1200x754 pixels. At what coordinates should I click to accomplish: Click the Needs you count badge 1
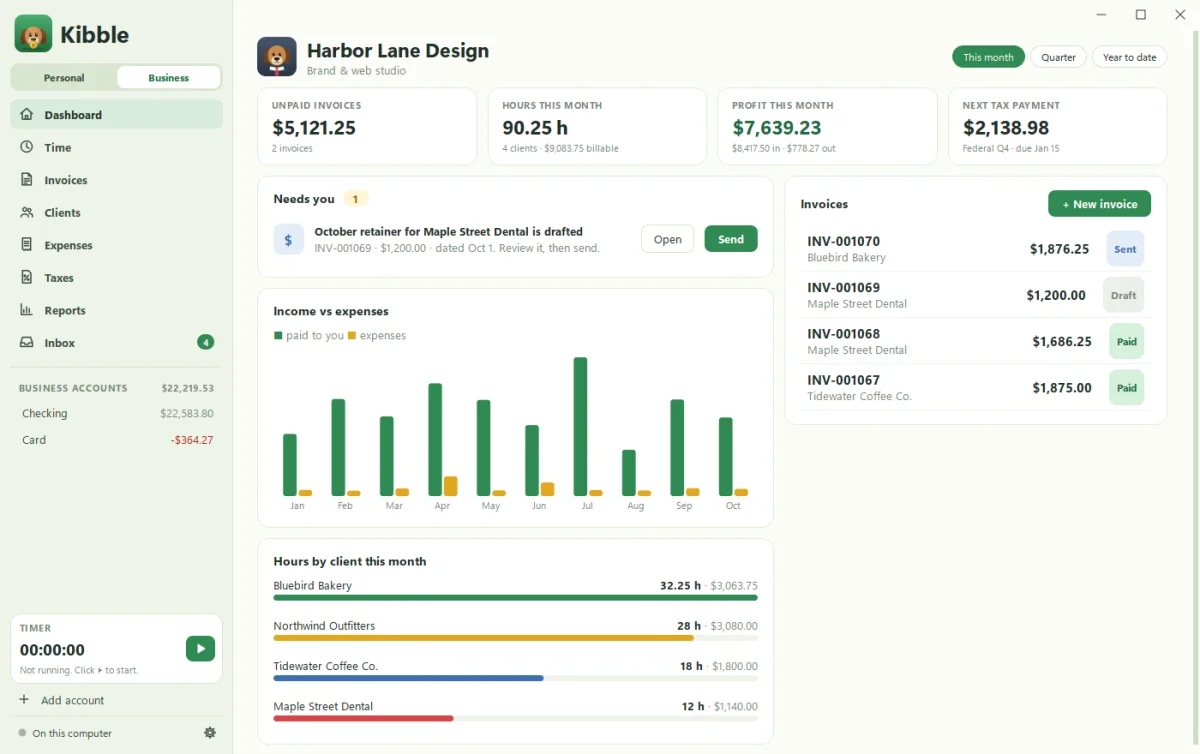point(355,199)
